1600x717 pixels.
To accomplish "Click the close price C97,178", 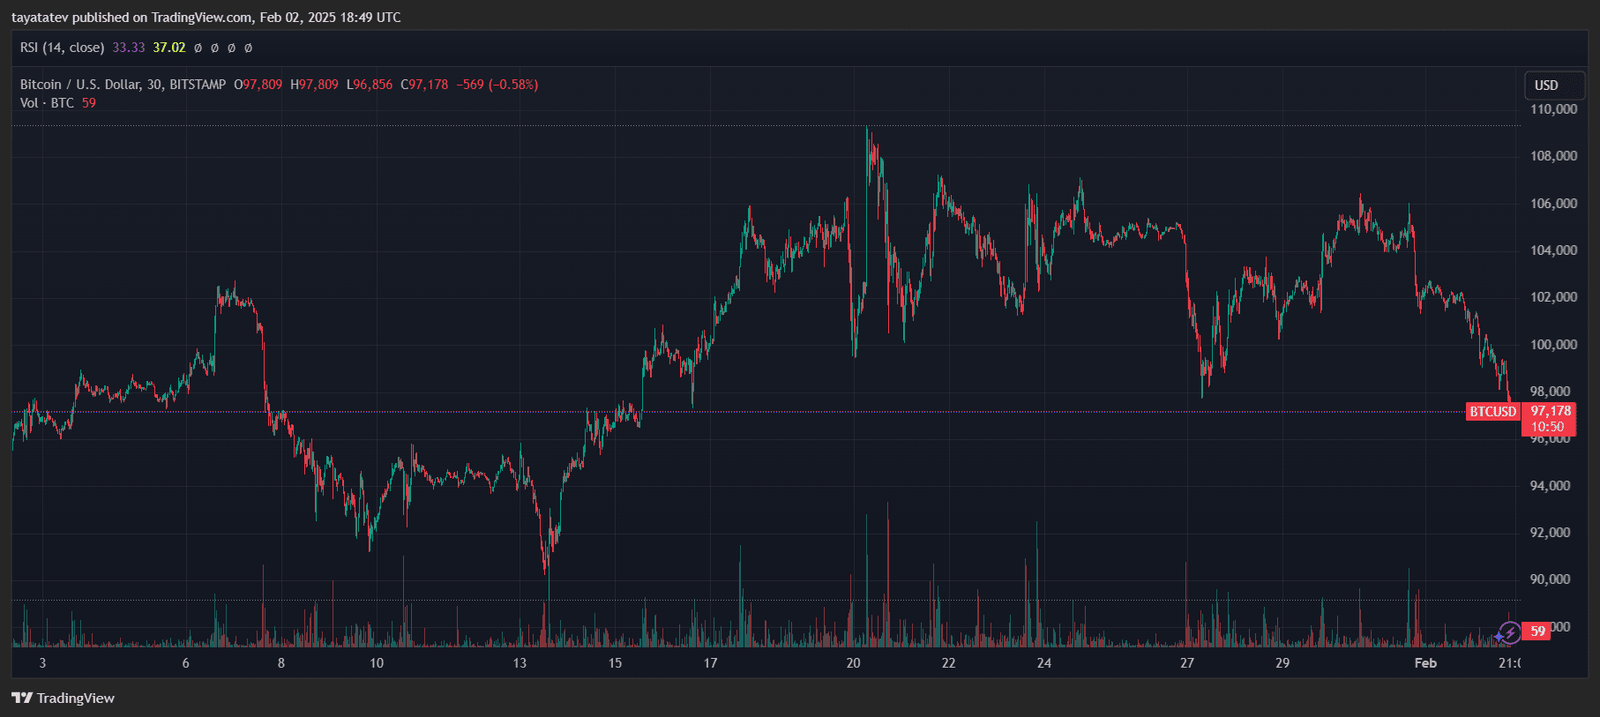I will click(425, 85).
